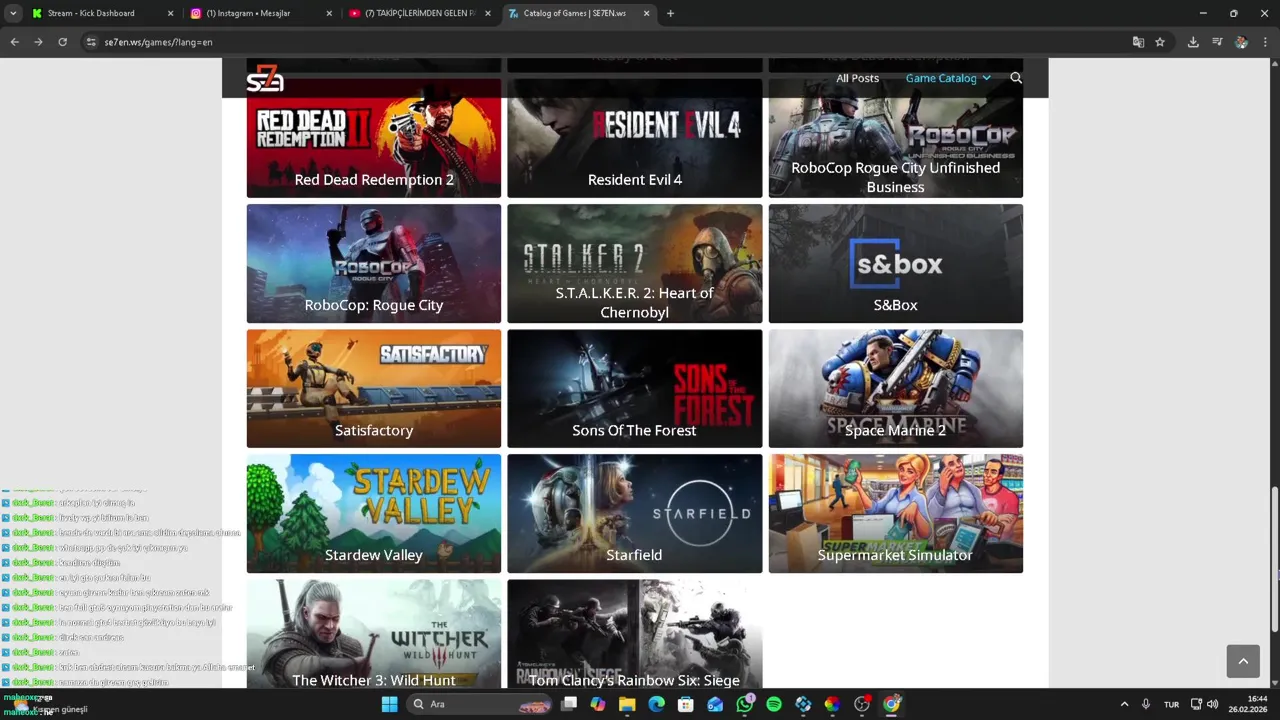Open clock and date 16:44 in taskbar
This screenshot has width=1280, height=720.
(x=1250, y=704)
